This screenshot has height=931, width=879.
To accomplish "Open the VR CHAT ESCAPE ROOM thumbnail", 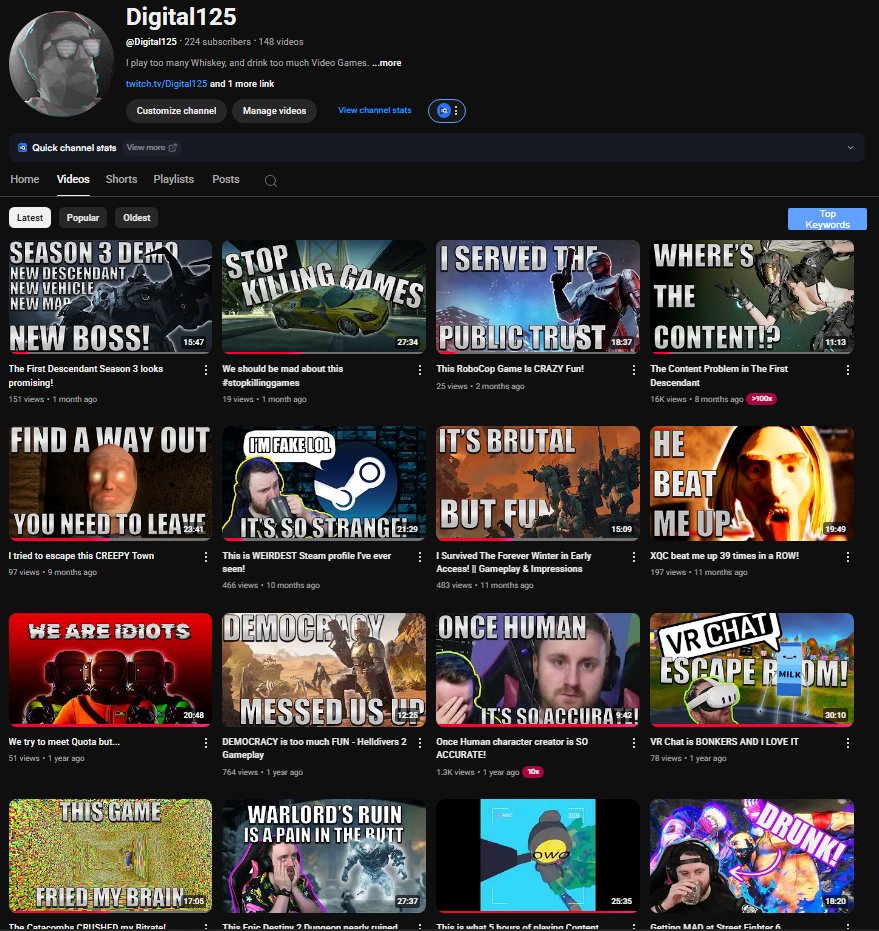I will pyautogui.click(x=752, y=670).
